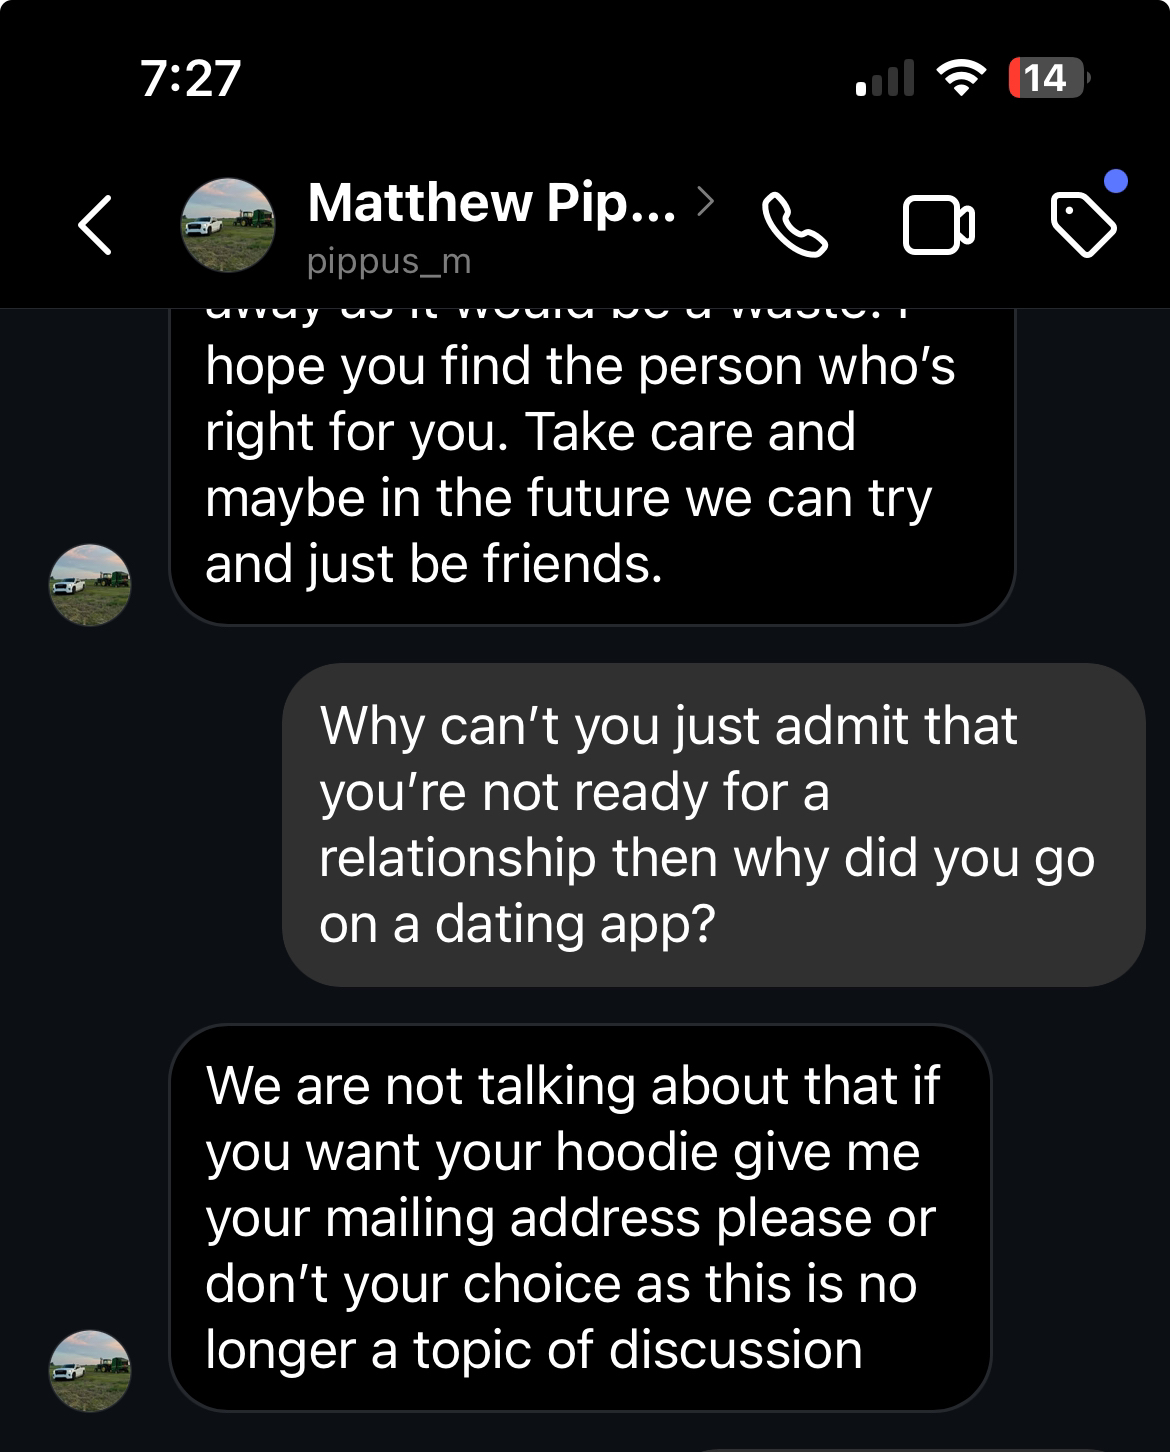Screen dimensions: 1170x1452
Task: Expand chevron beside Matthew Pip name
Action: tap(705, 202)
